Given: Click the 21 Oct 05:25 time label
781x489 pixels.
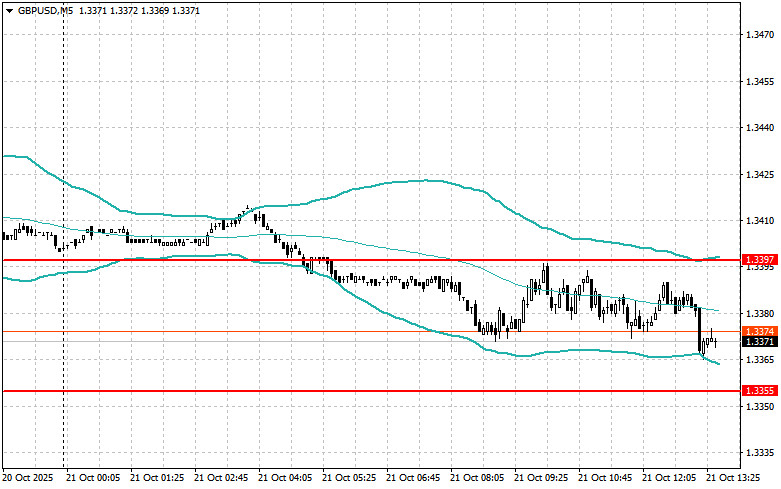Looking at the screenshot, I should 349,478.
